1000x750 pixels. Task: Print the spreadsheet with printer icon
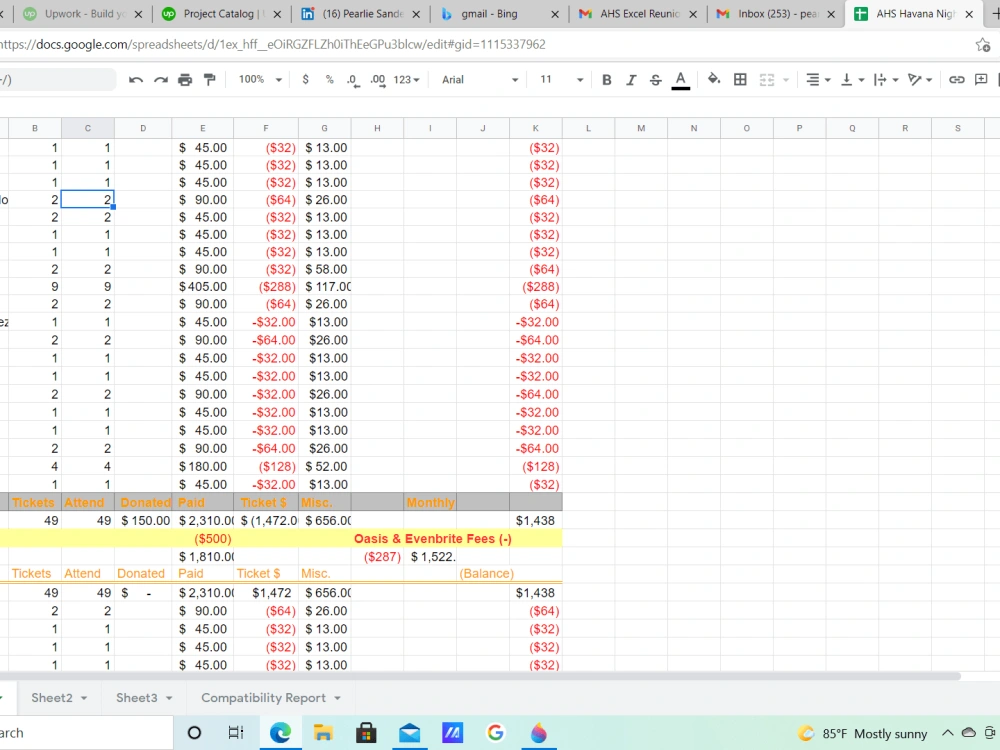(x=185, y=80)
